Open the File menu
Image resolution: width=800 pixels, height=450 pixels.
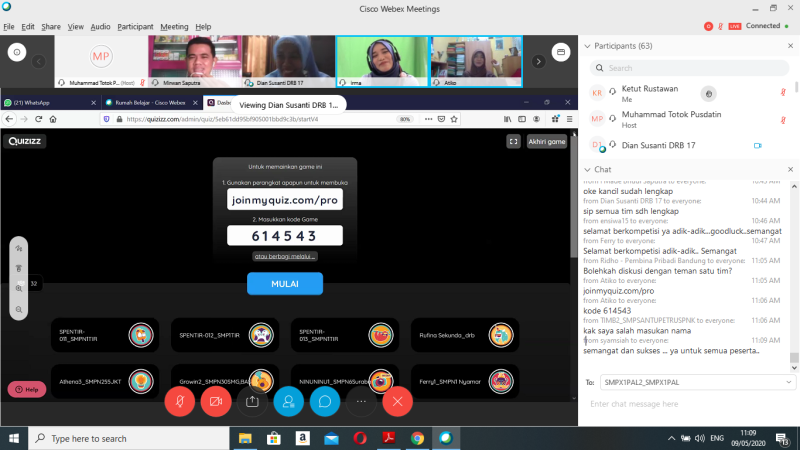pos(9,27)
